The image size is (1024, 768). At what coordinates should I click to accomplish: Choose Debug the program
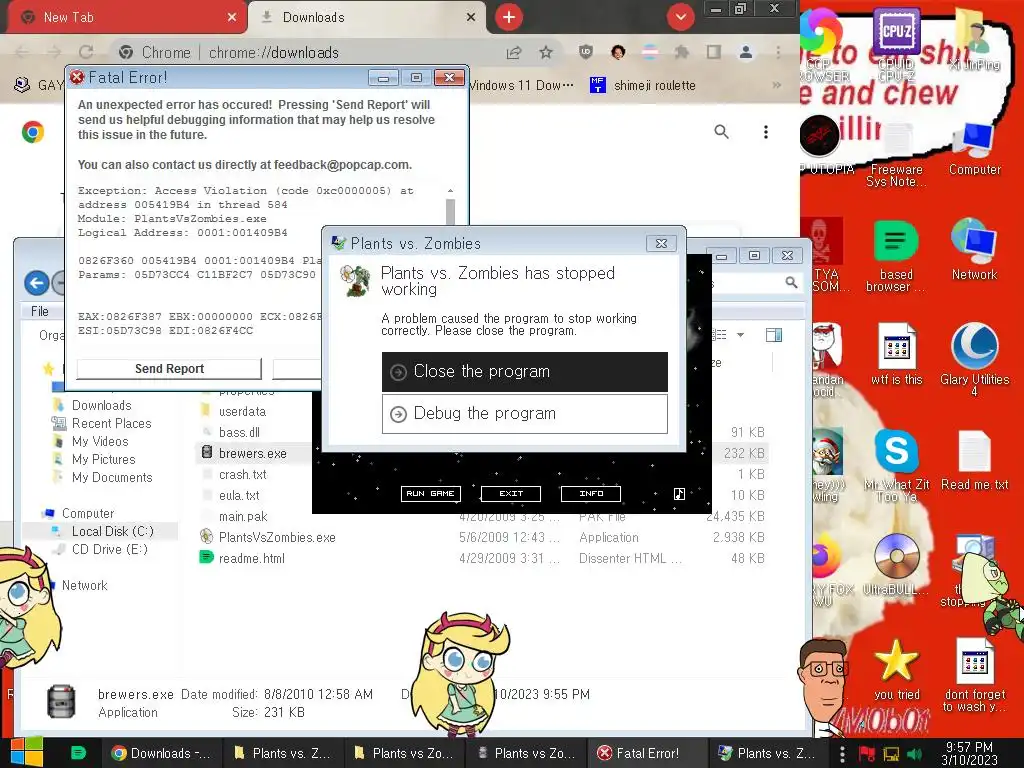coord(524,413)
